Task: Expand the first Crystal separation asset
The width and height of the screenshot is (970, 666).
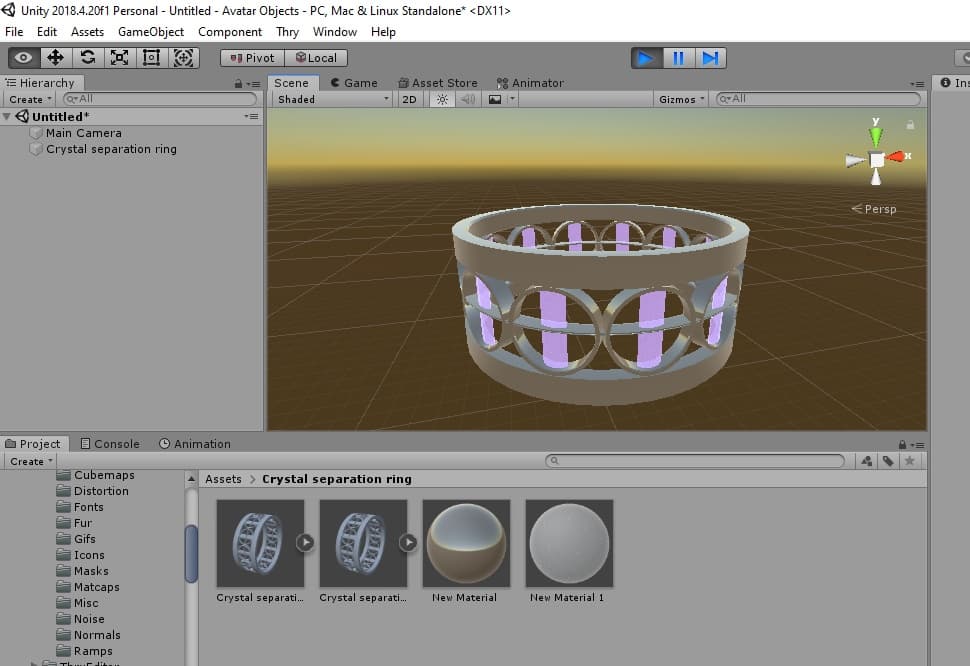Action: [x=306, y=542]
